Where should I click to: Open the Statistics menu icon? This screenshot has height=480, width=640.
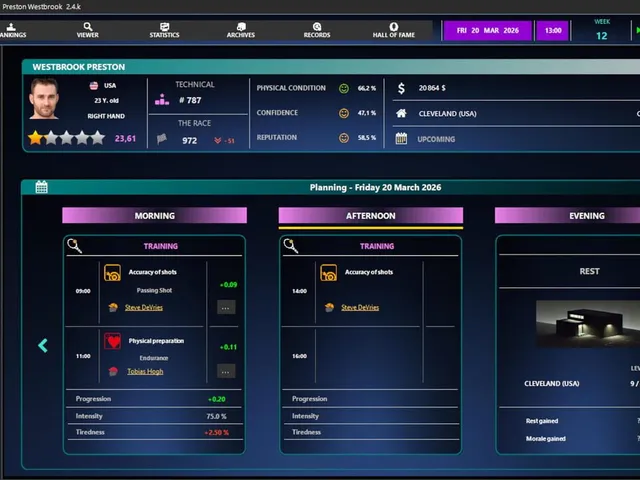[164, 27]
